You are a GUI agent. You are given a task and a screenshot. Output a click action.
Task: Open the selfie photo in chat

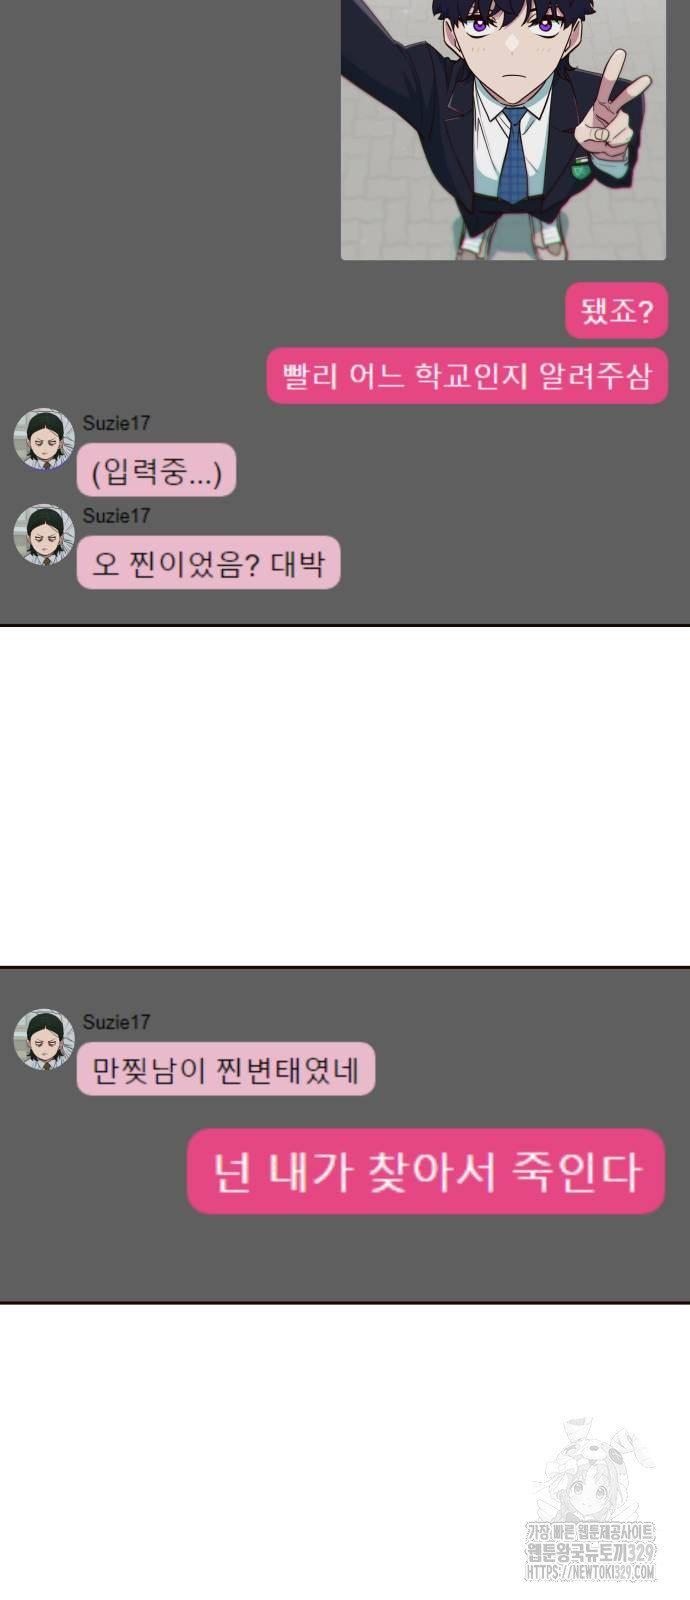pos(503,129)
